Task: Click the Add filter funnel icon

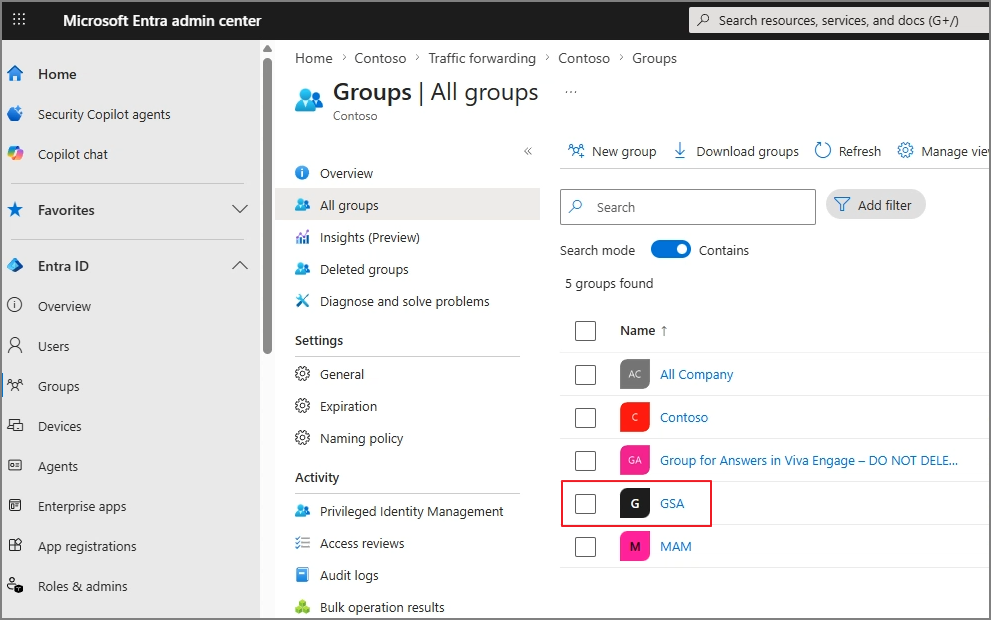Action: [x=842, y=204]
